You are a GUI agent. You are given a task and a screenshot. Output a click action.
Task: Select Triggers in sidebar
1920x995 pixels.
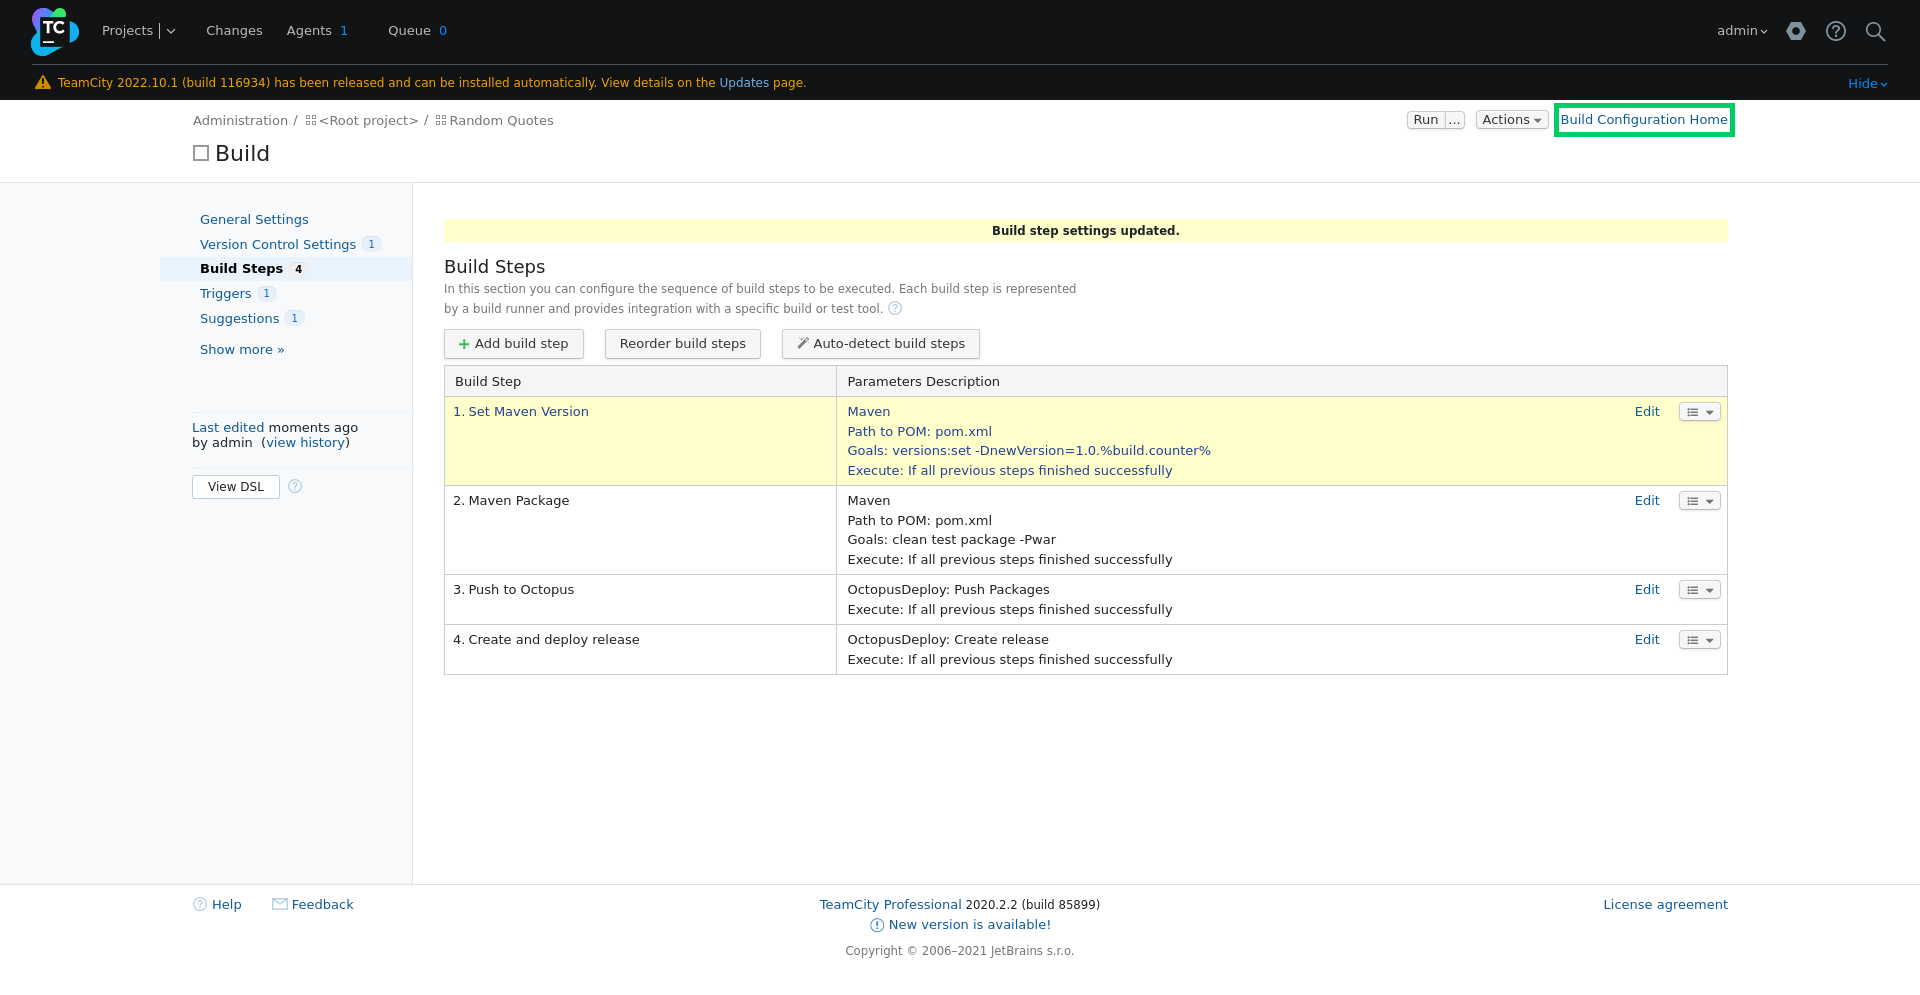coord(225,293)
